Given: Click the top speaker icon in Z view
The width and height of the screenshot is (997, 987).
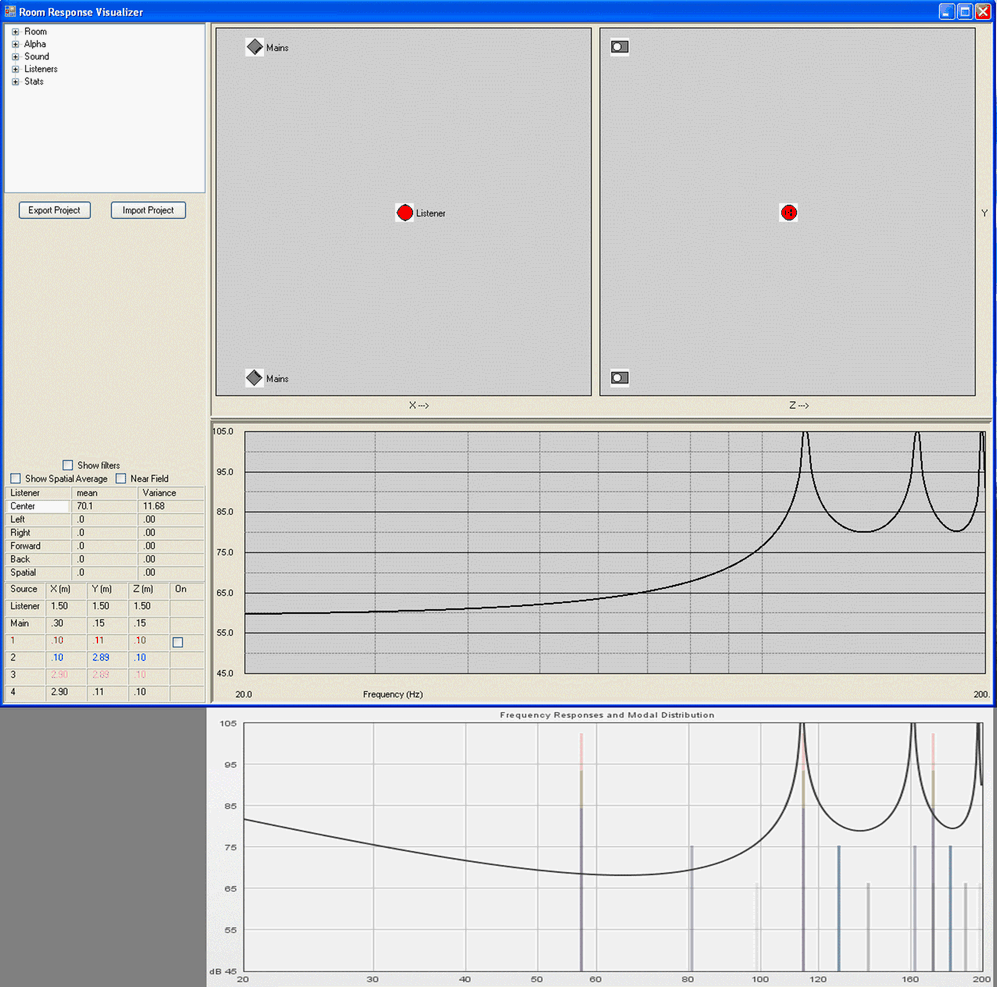Looking at the screenshot, I should tap(620, 46).
